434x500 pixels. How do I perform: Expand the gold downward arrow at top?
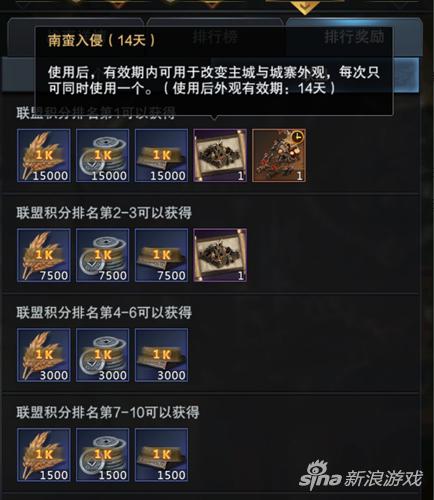pos(304,7)
